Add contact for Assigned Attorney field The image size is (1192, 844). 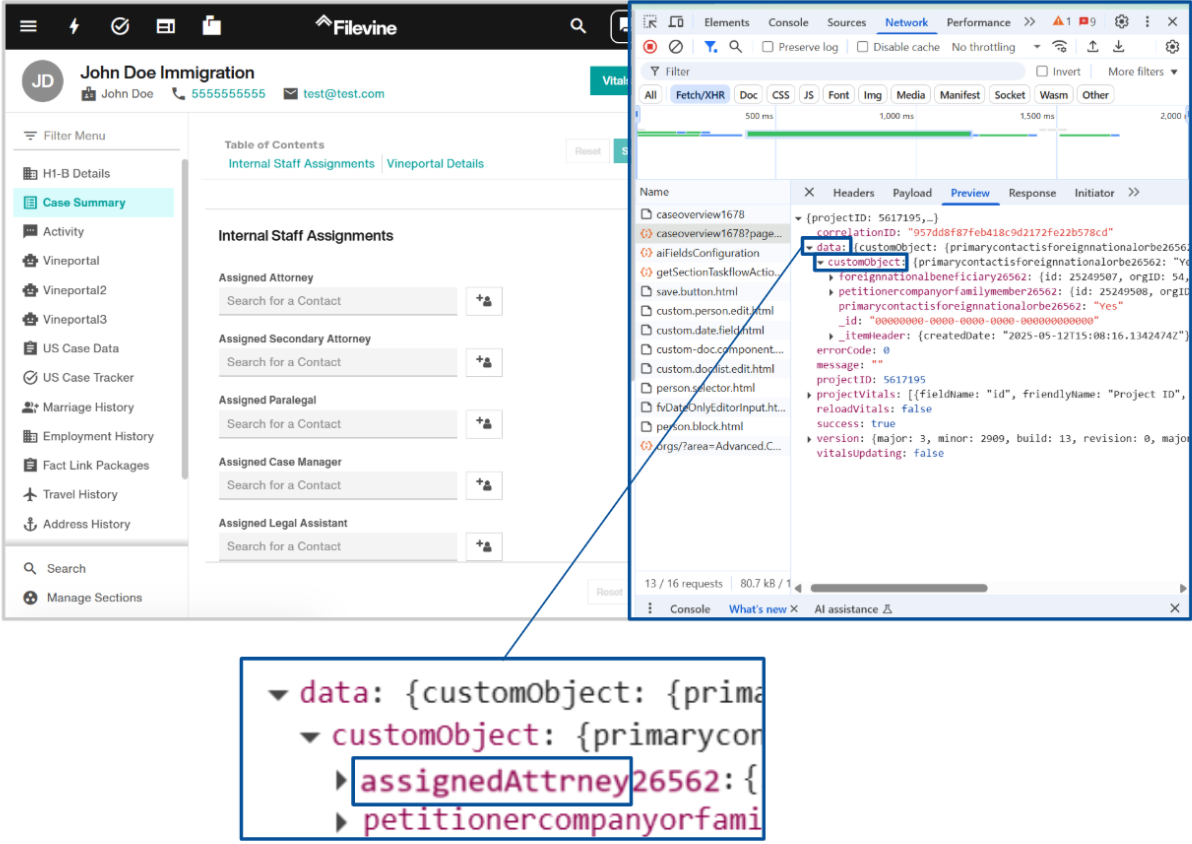click(483, 300)
